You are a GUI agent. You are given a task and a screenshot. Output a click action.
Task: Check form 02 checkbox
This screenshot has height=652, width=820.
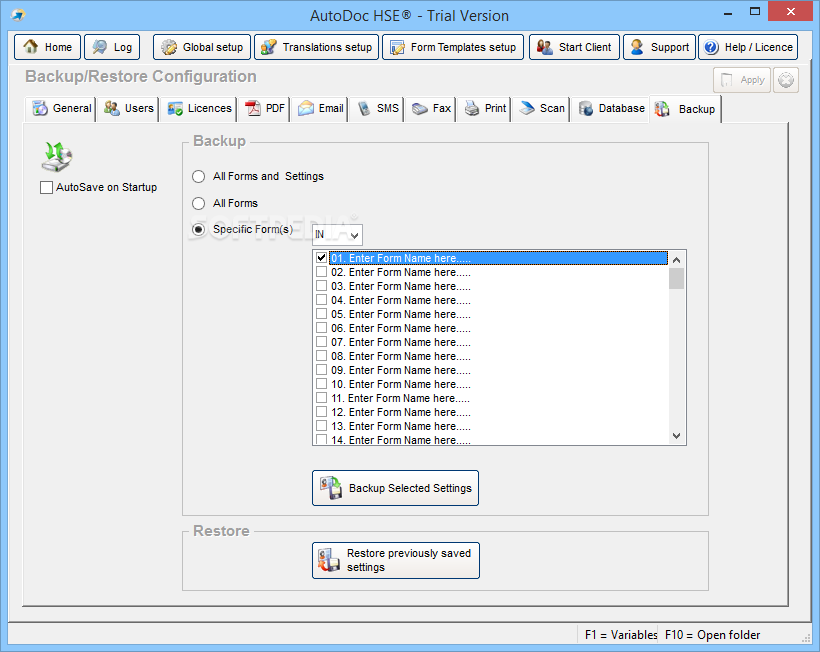(x=322, y=272)
